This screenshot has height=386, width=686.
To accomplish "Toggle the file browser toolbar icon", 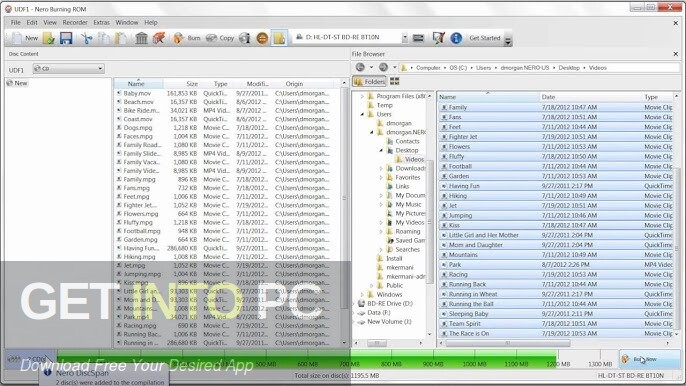I will click(x=279, y=38).
